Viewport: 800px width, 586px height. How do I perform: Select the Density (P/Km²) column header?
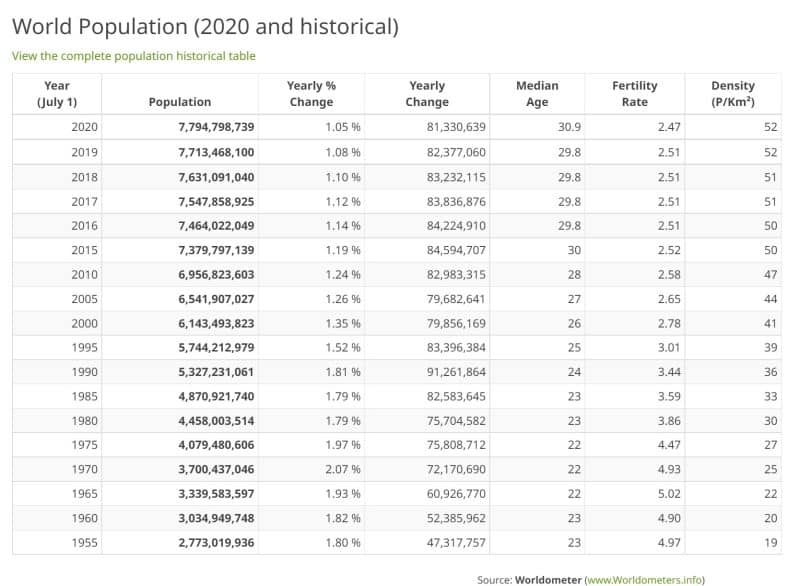733,93
